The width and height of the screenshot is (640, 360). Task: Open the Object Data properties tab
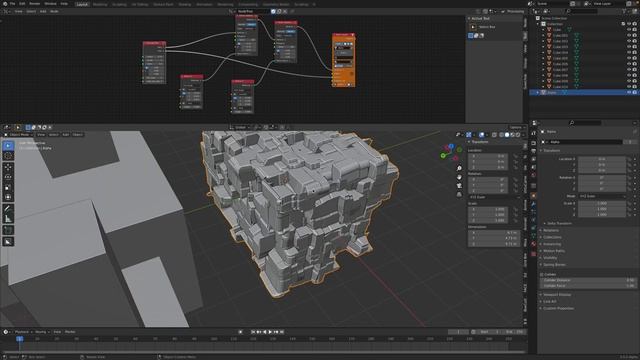click(533, 236)
